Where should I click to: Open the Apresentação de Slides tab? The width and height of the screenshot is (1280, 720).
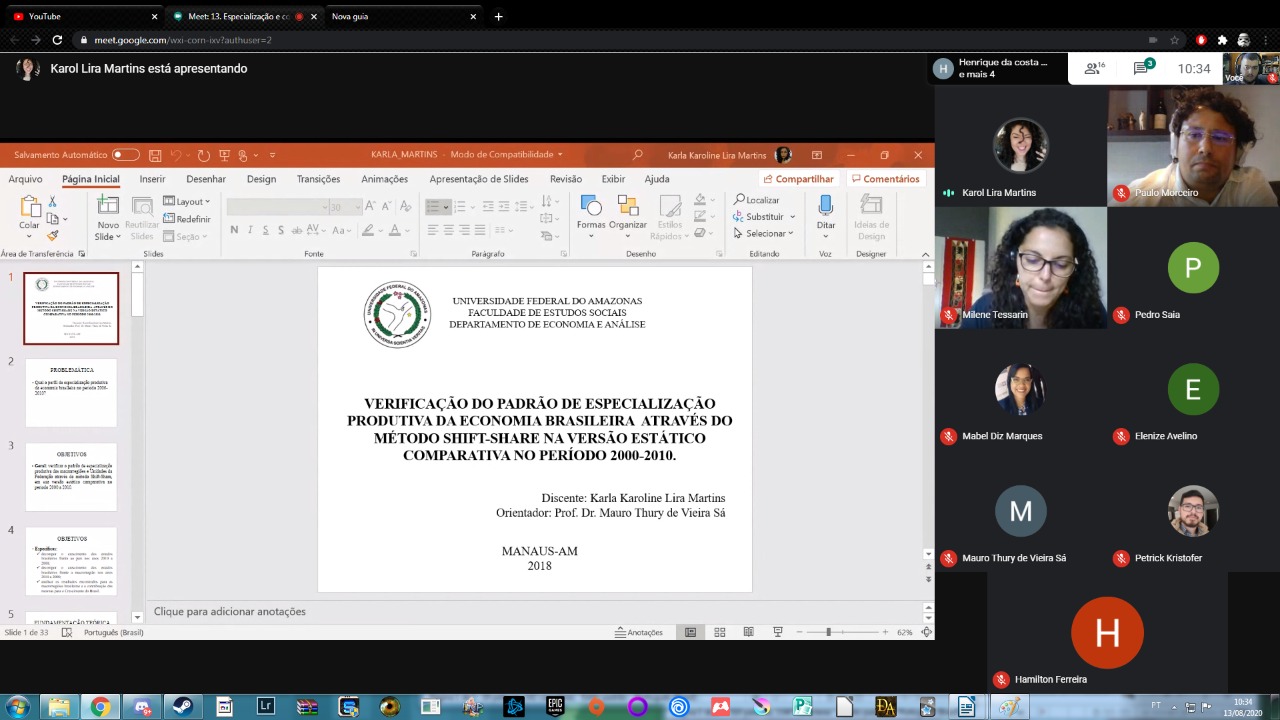[x=479, y=179]
